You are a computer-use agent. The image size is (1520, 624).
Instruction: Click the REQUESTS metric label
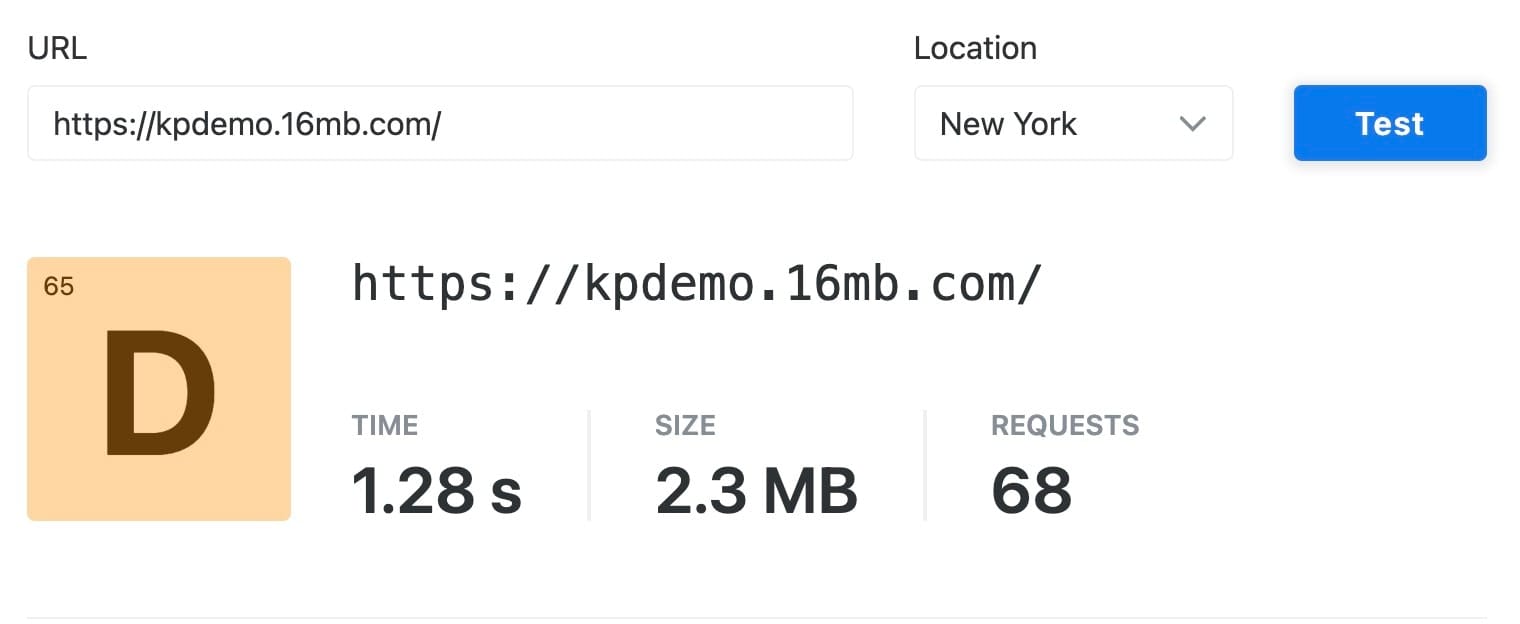point(1065,425)
